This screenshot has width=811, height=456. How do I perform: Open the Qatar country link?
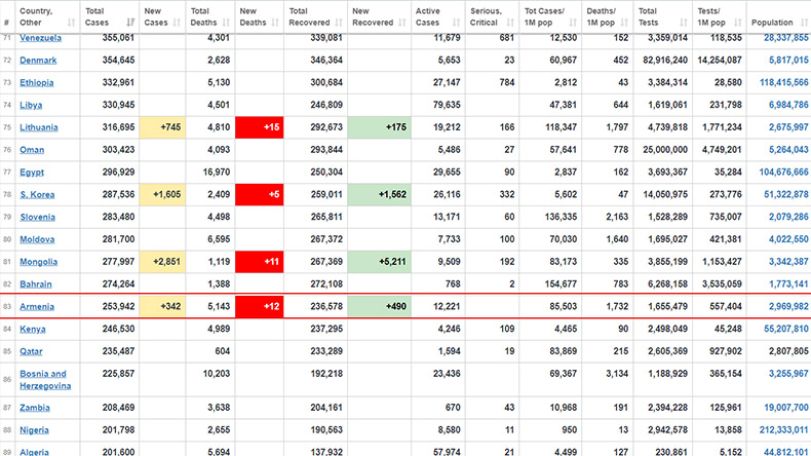click(x=31, y=351)
